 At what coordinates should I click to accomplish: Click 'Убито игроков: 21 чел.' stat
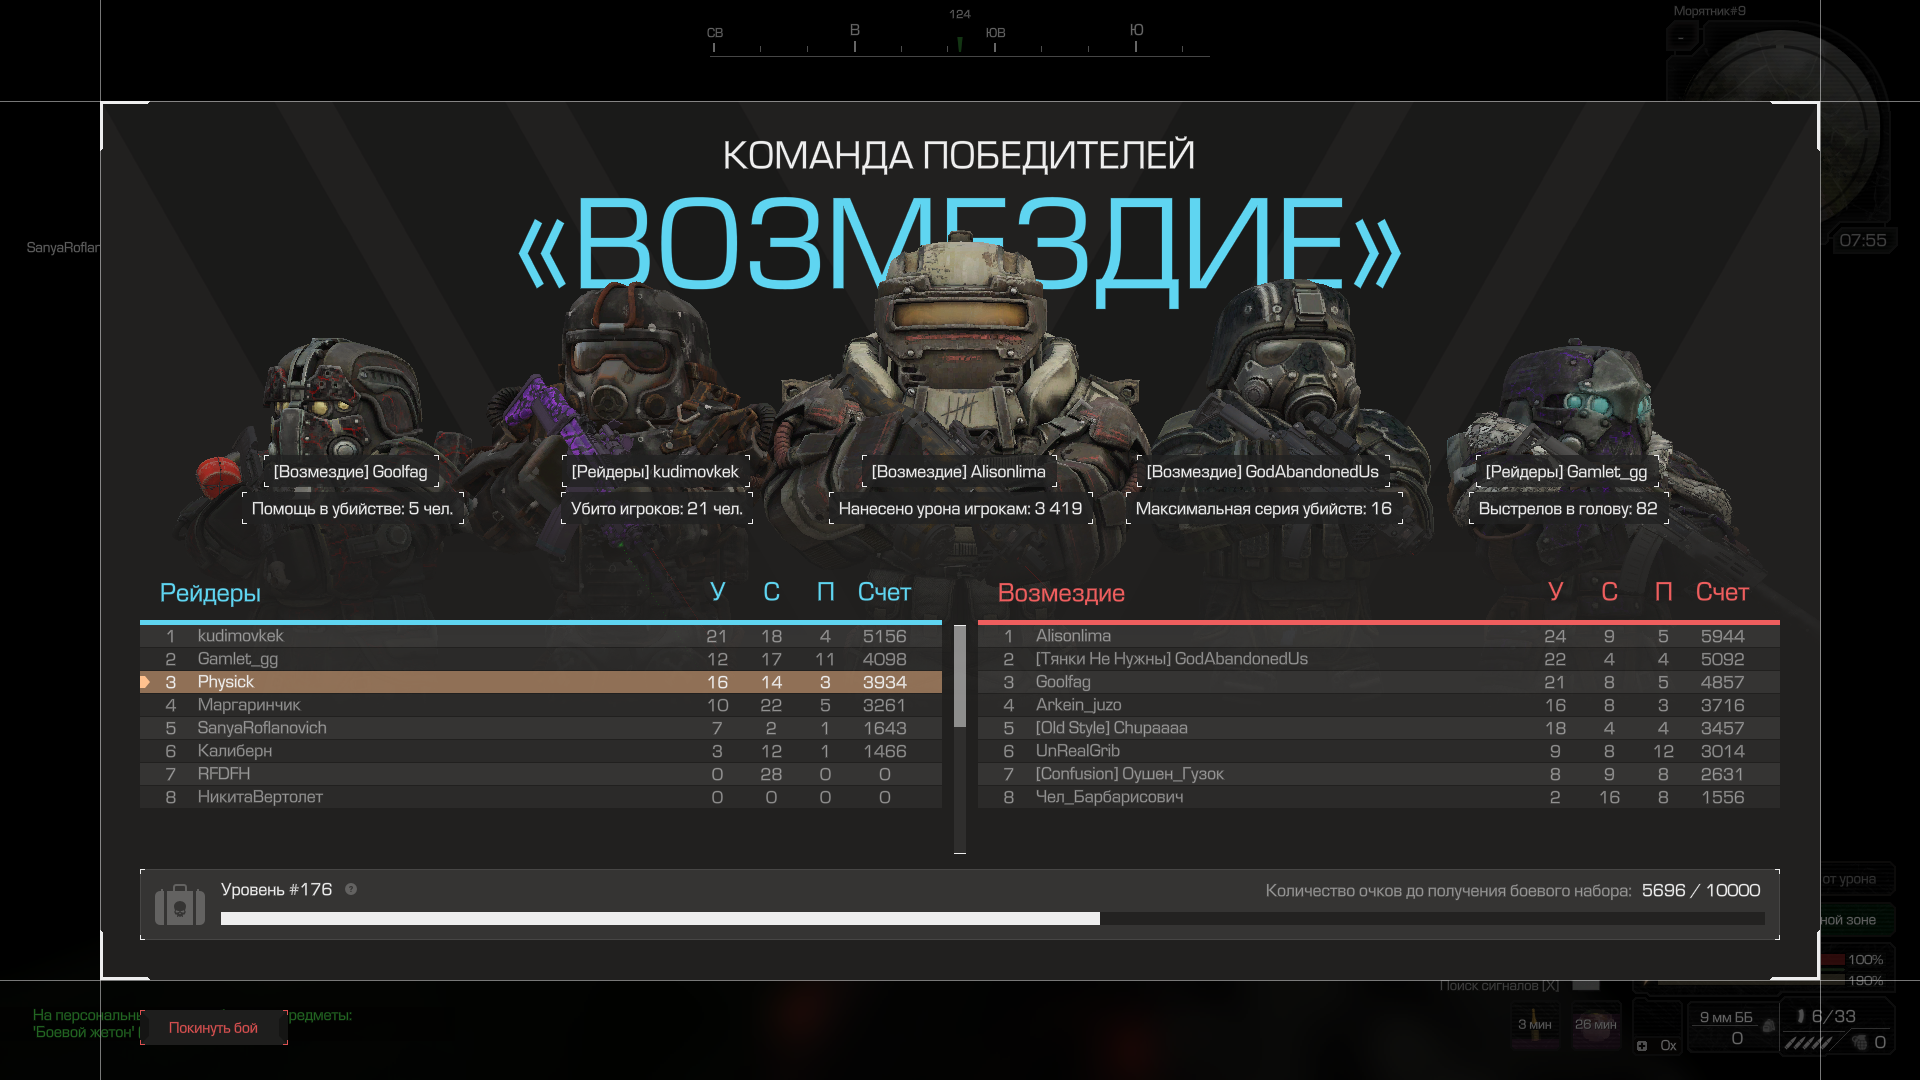coord(656,509)
